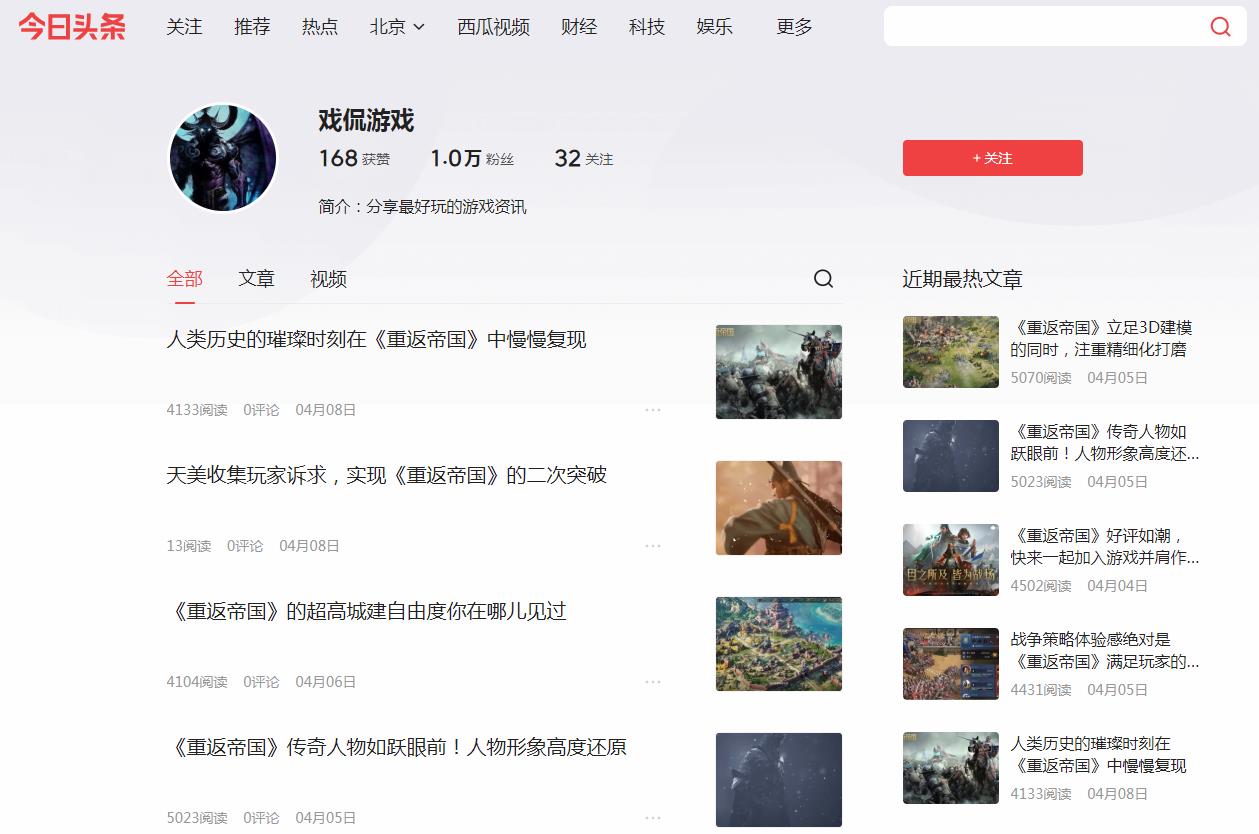The width and height of the screenshot is (1259, 834).
Task: Click the 168 获赞 likes count
Action: pyautogui.click(x=354, y=158)
